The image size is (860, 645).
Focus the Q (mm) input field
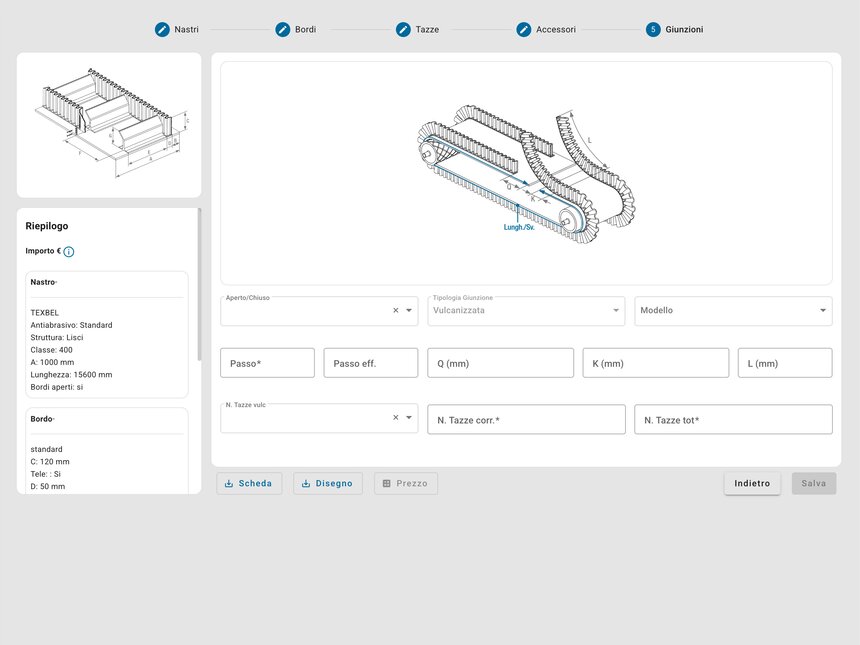[x=500, y=364]
